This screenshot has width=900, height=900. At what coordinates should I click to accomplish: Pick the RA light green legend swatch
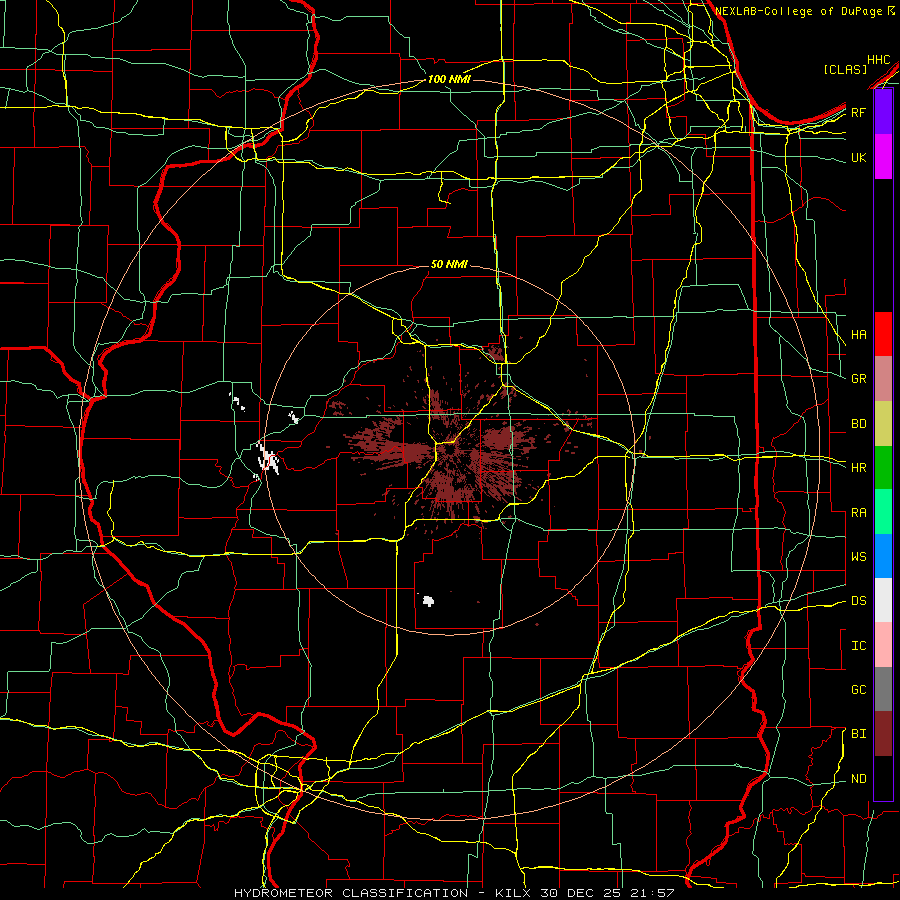coord(883,512)
